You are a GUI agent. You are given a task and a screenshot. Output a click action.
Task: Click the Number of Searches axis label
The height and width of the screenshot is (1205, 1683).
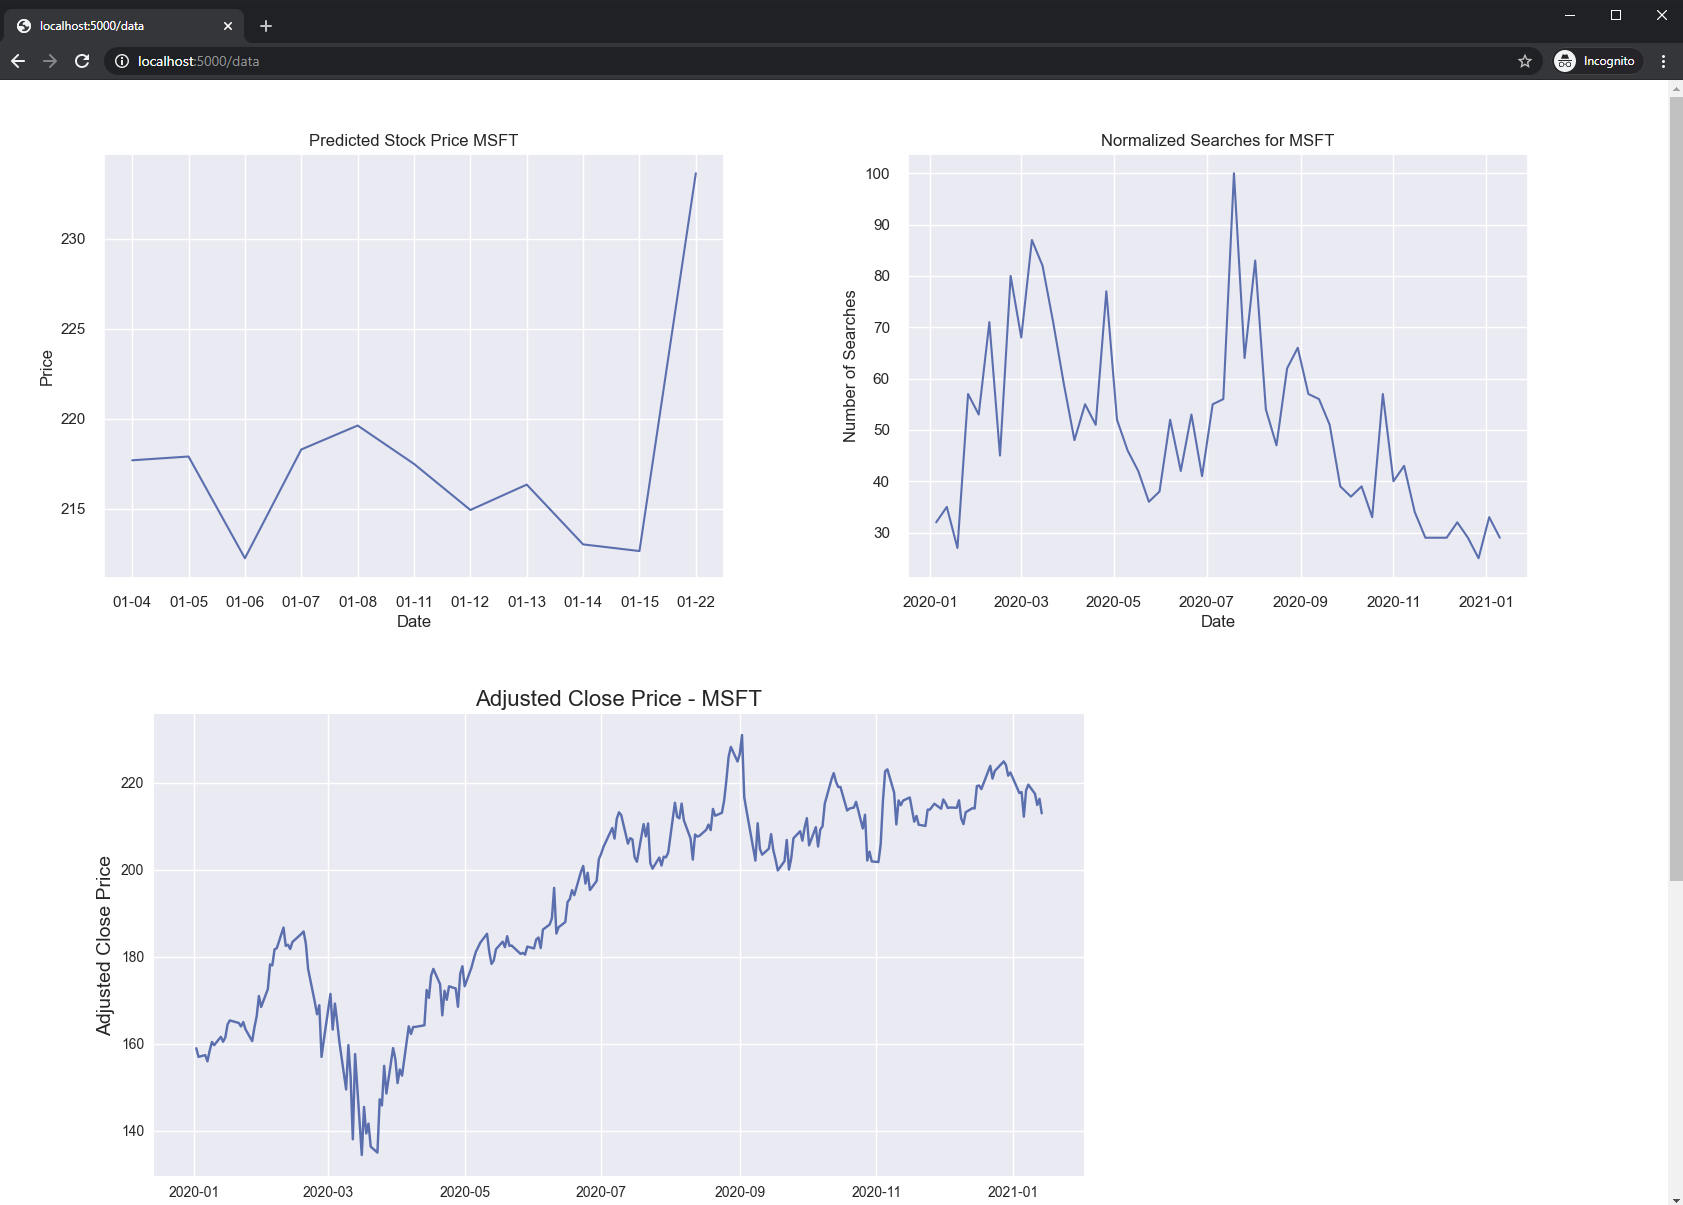(x=850, y=366)
